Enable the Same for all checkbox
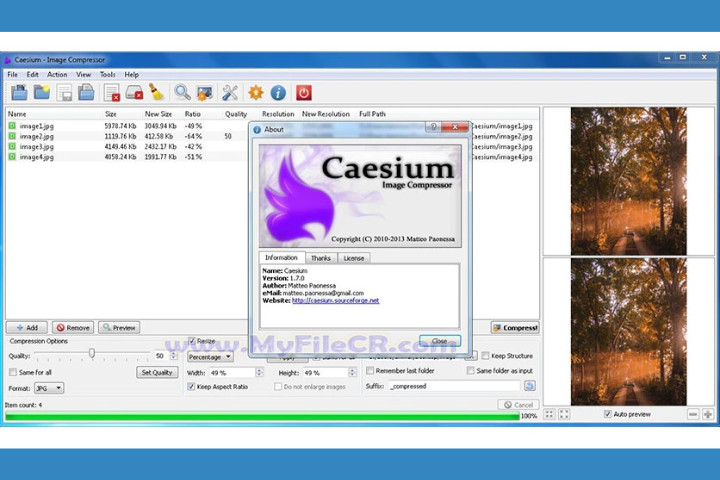 pyautogui.click(x=13, y=372)
